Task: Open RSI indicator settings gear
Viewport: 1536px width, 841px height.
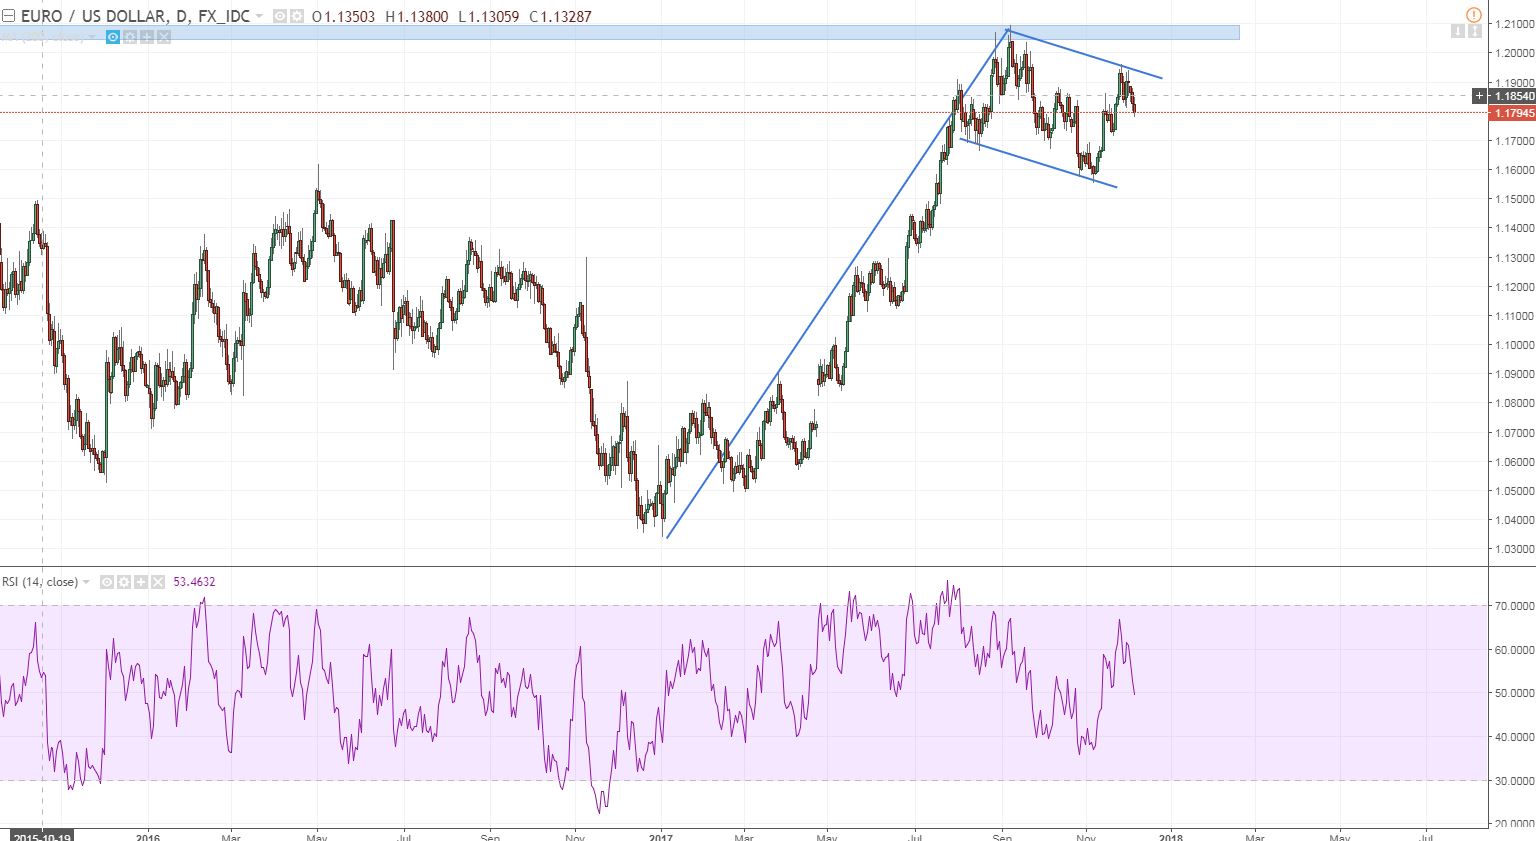Action: click(124, 582)
